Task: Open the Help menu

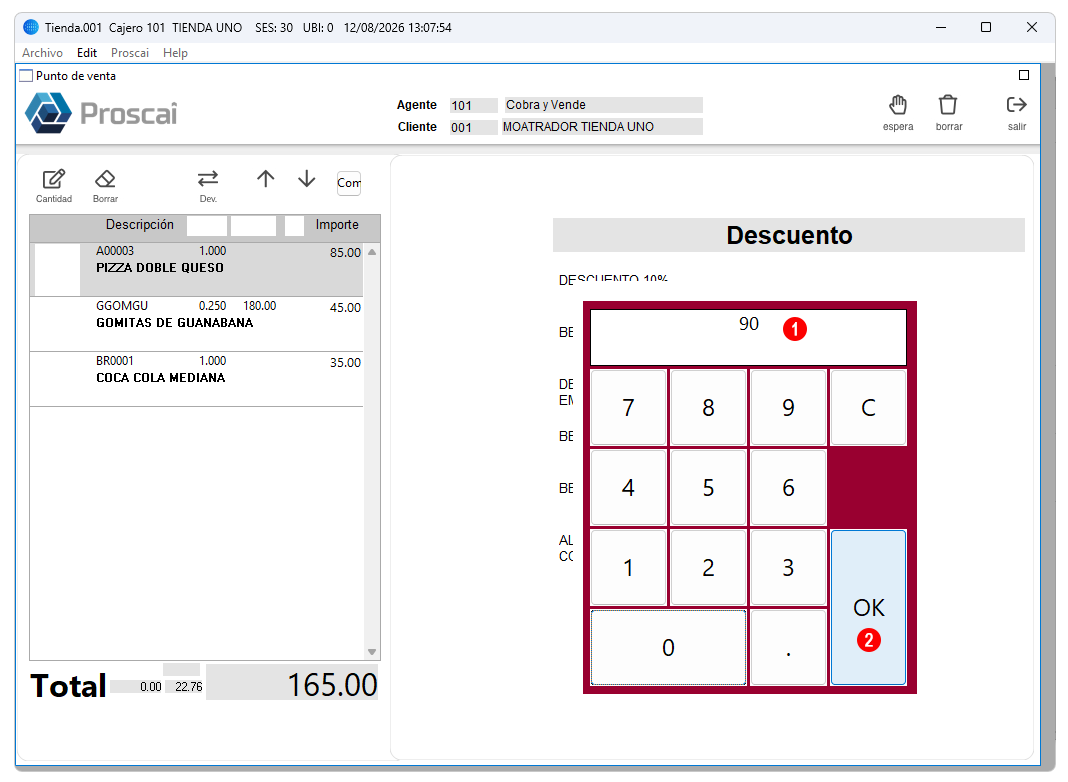Action: (x=175, y=52)
